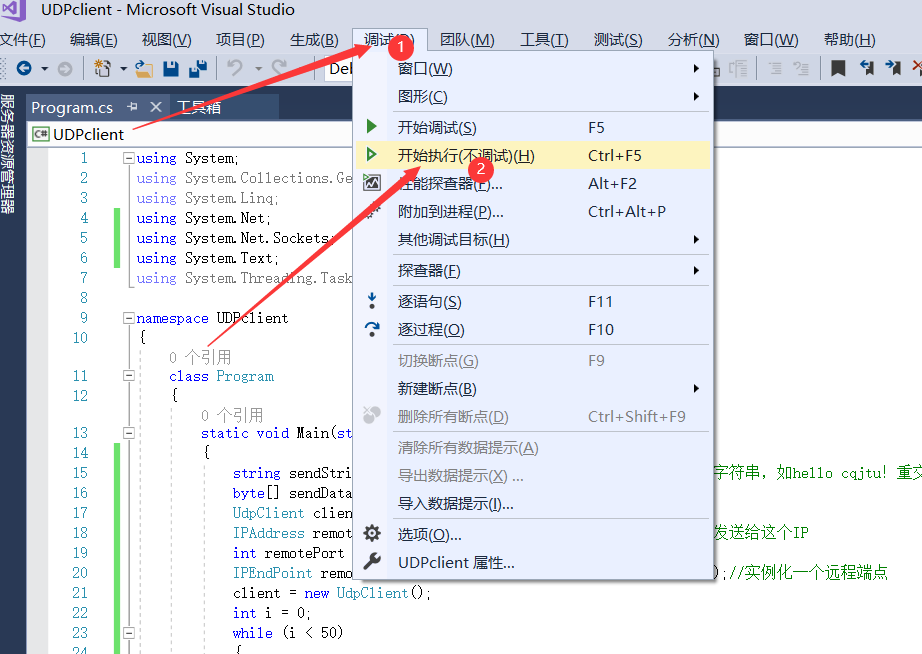Select 开始执行(不调试)(H) menu entry
Viewport: 922px width, 654px height.
533,155
